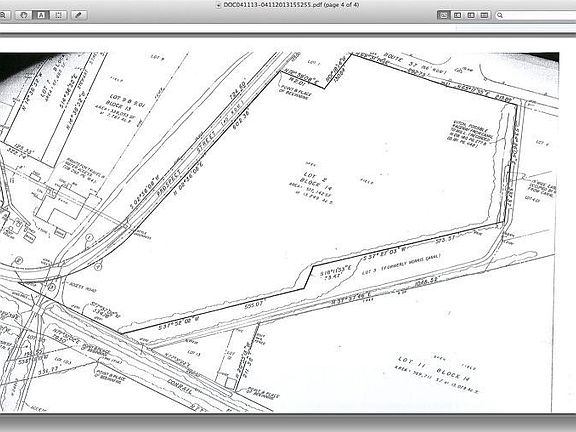576x432 pixels.
Task: Click the '1046.52' boundary distance
Action: (426, 283)
